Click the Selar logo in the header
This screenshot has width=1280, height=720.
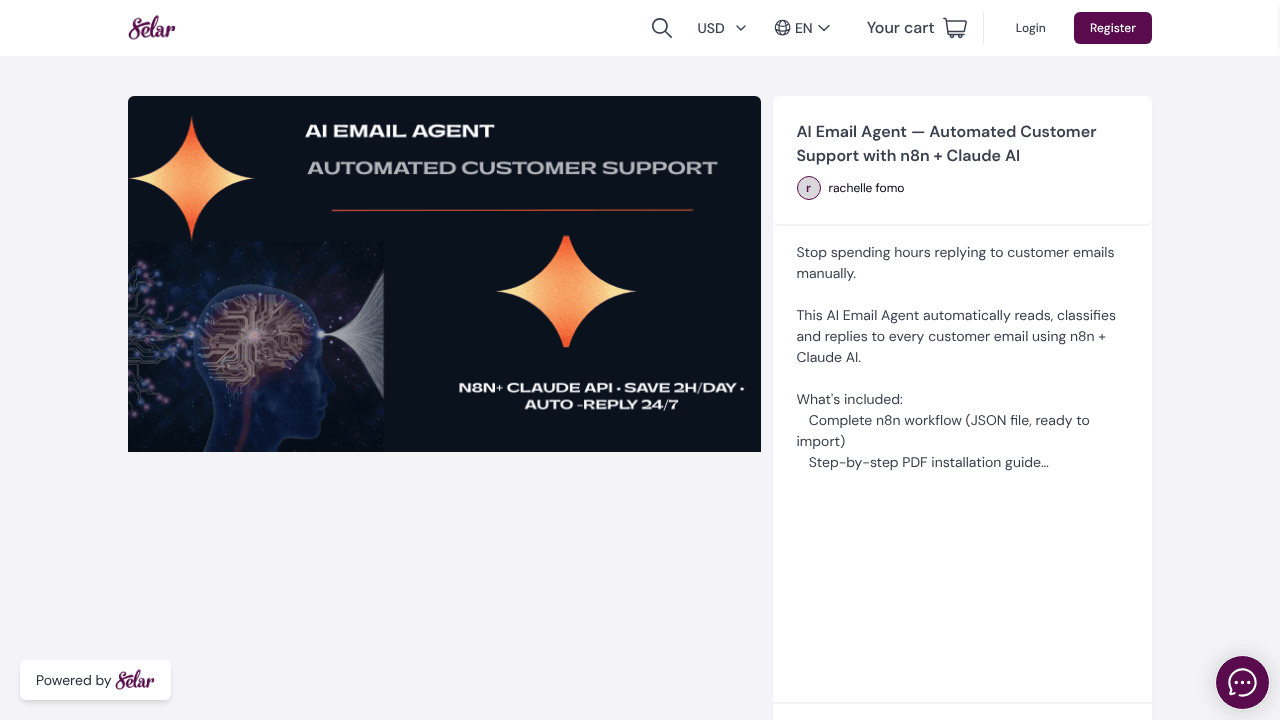click(152, 28)
